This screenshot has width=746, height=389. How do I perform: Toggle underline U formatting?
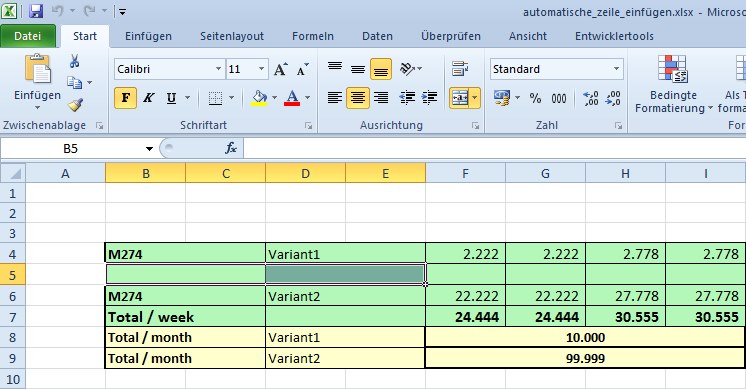point(171,98)
